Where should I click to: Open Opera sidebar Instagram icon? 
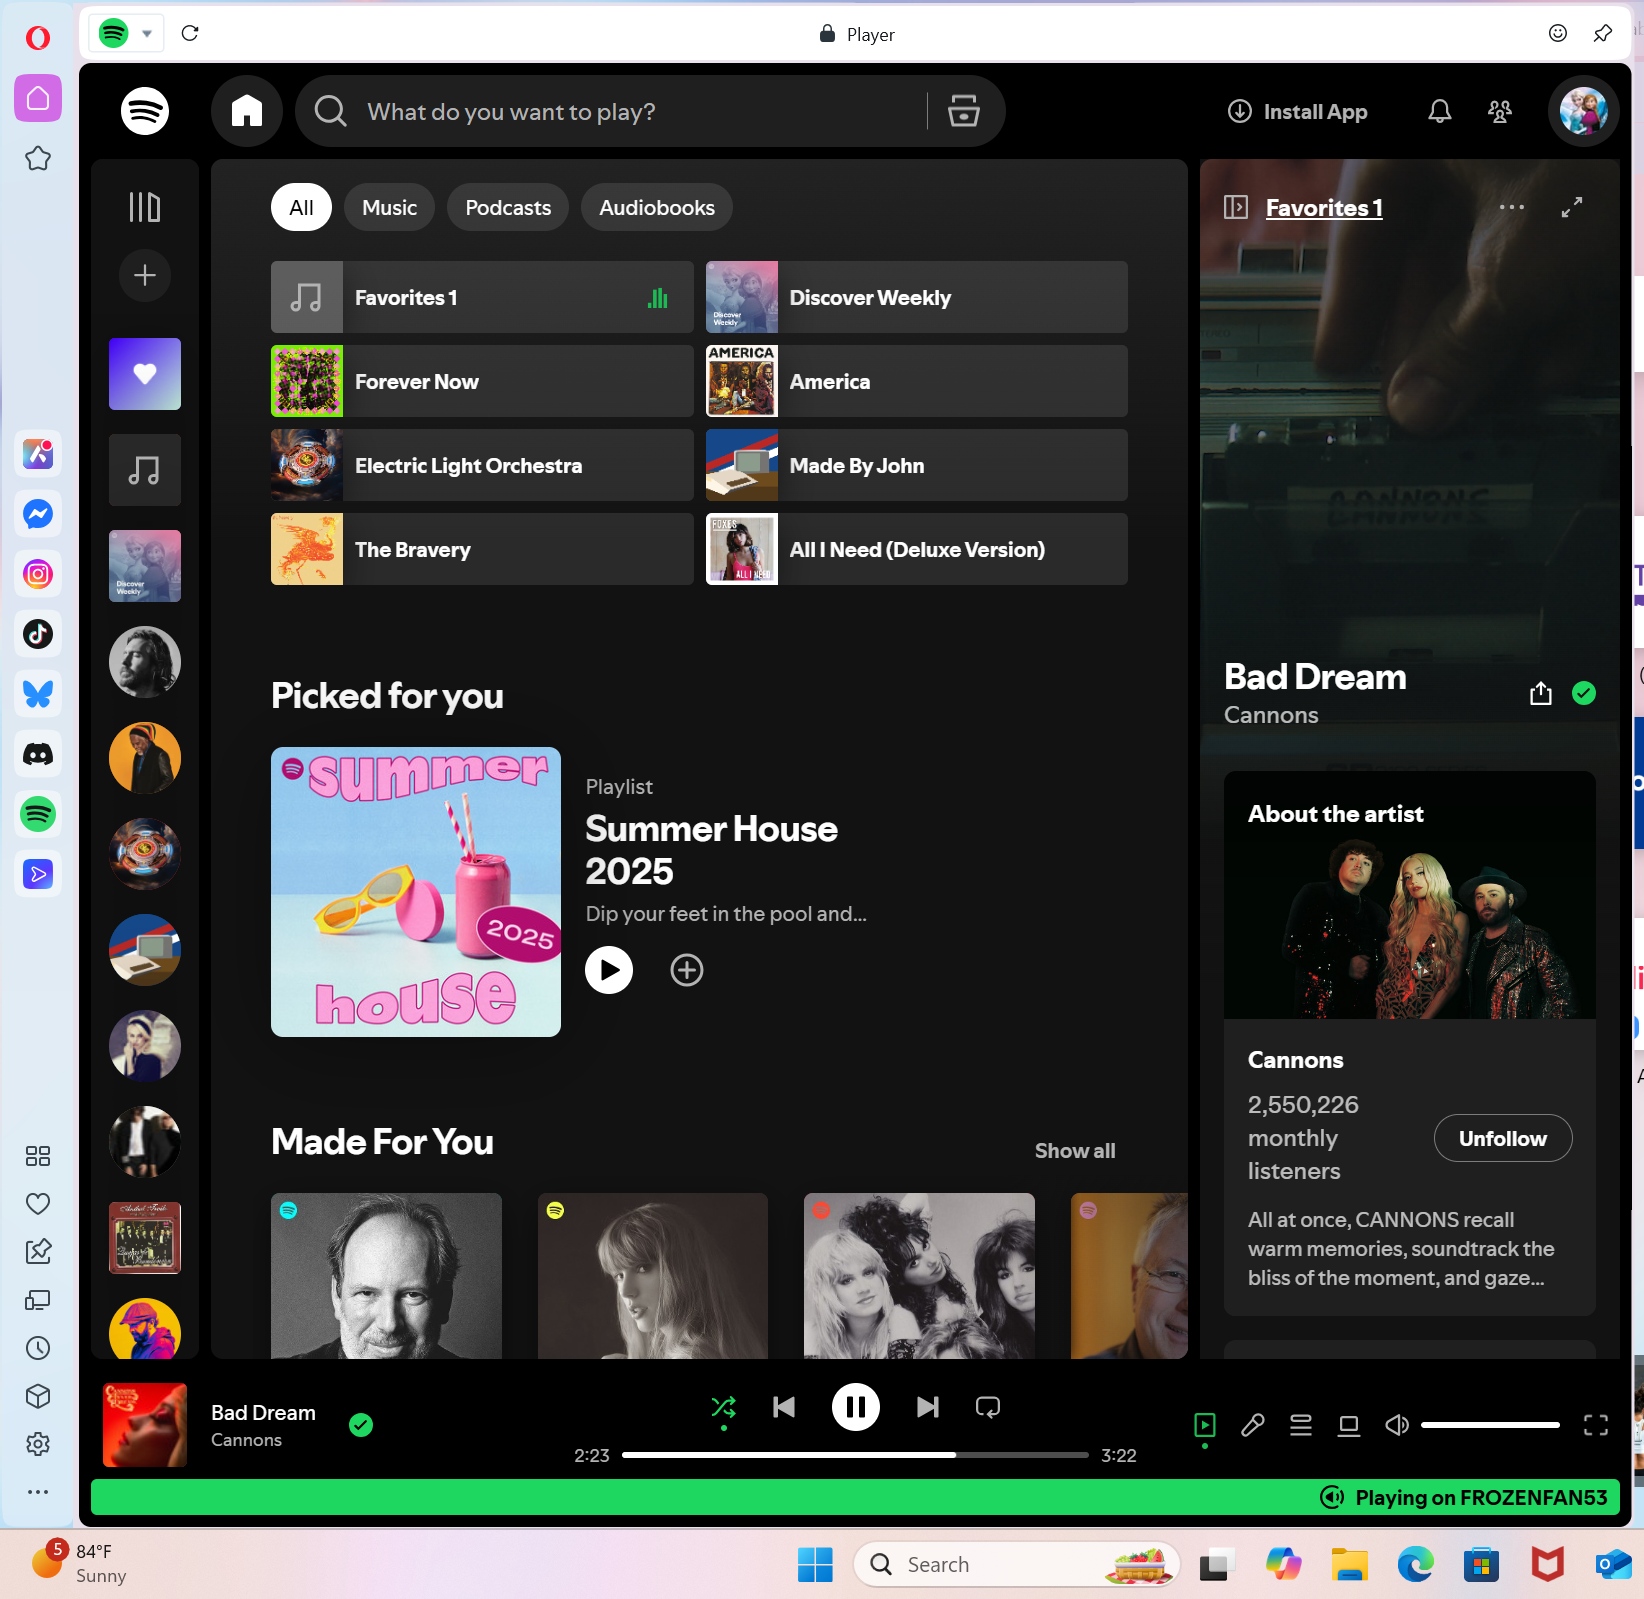coord(38,574)
